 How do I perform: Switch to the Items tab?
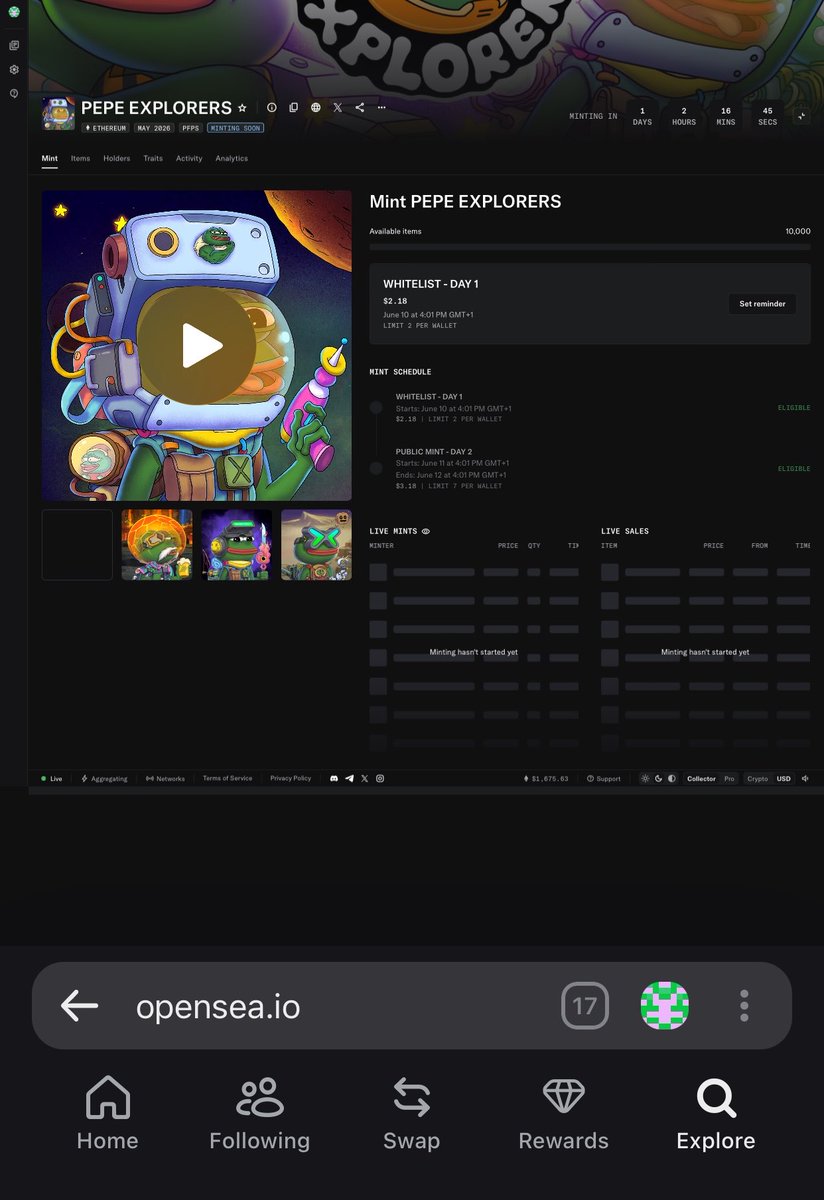coord(80,158)
